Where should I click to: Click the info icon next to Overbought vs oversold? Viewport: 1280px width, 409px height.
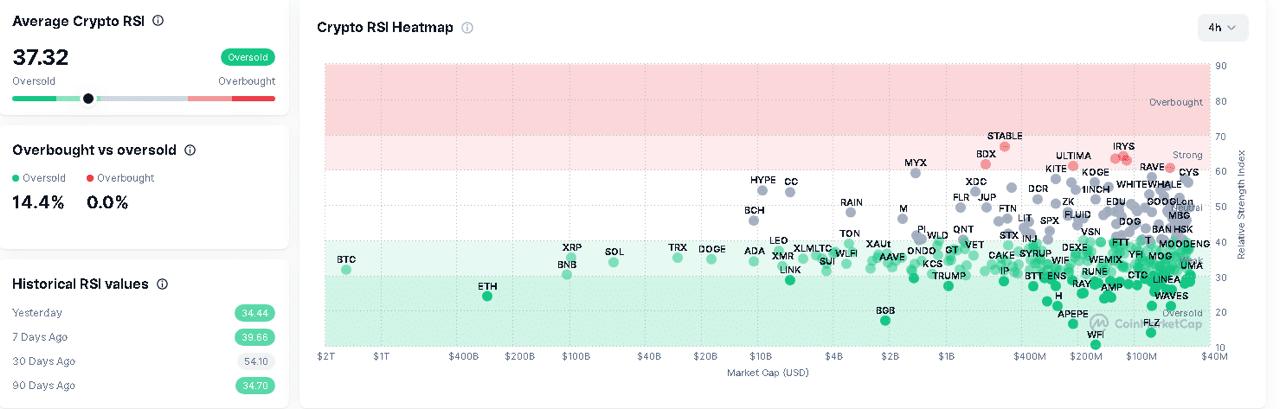click(x=190, y=150)
